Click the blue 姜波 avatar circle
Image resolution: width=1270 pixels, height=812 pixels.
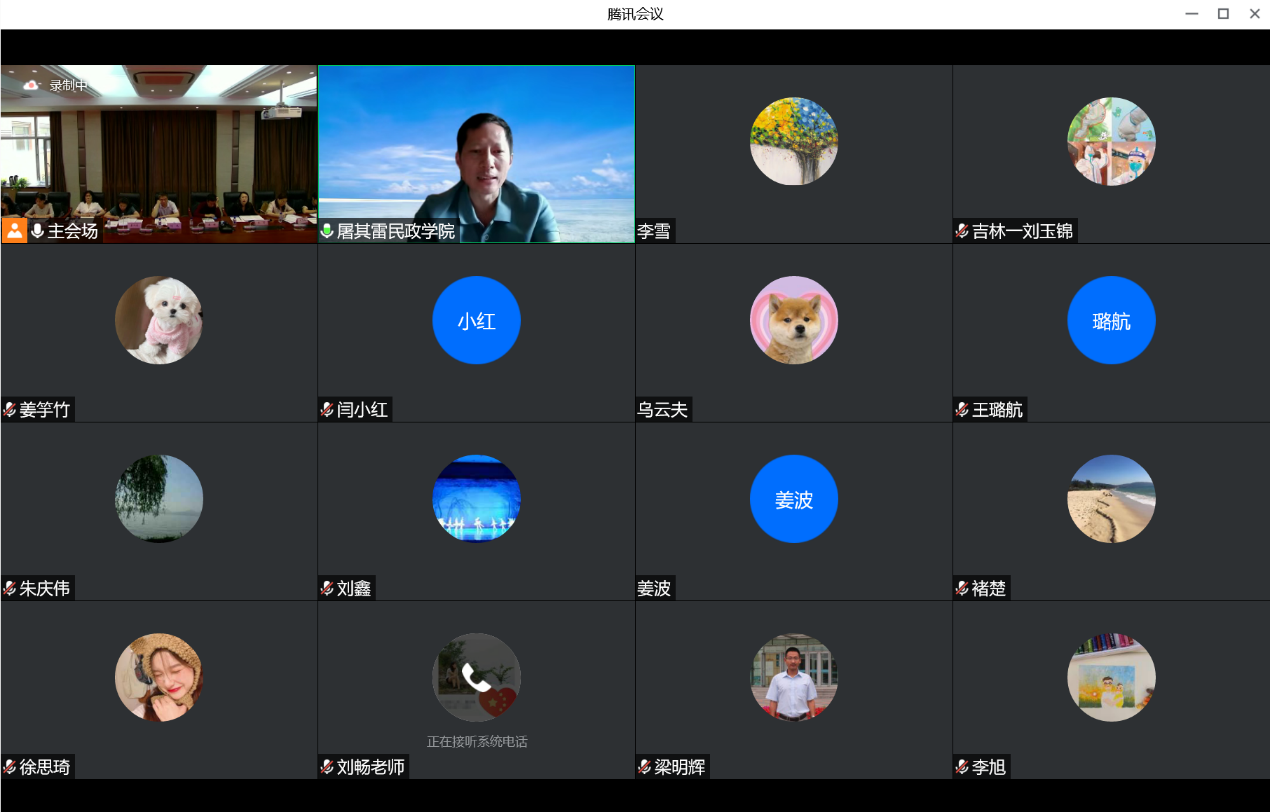coord(794,499)
